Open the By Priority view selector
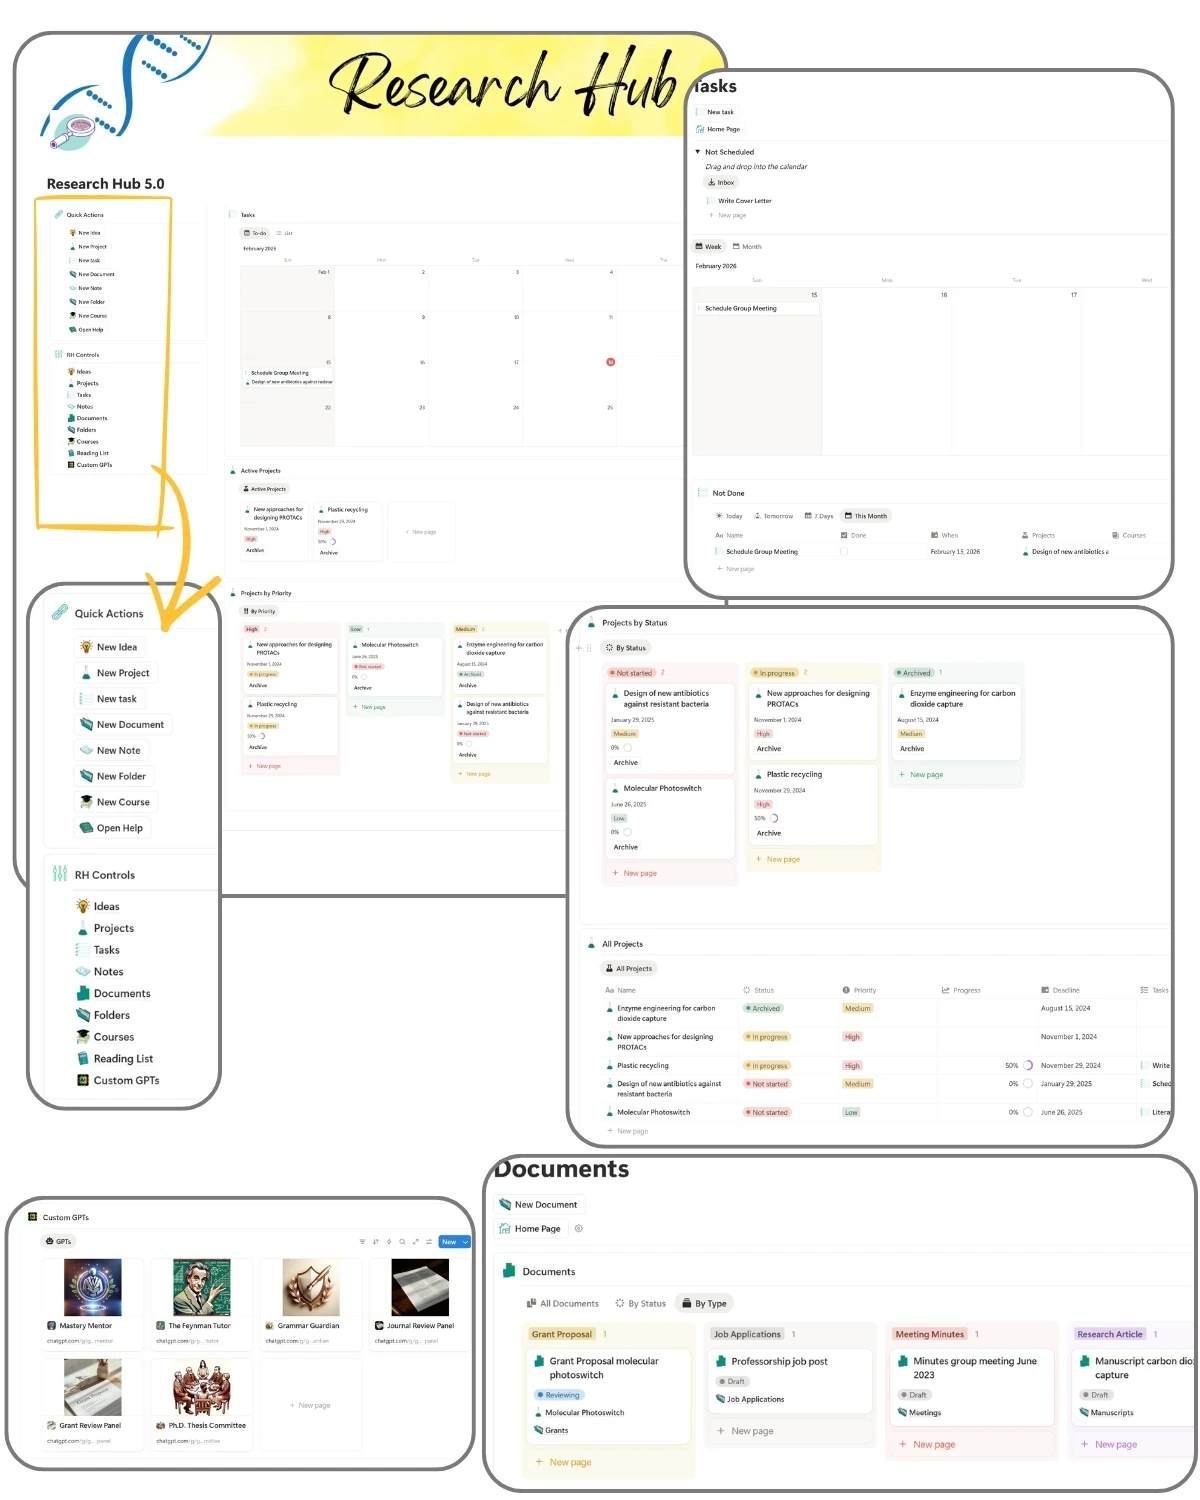1200x1500 pixels. pyautogui.click(x=259, y=610)
